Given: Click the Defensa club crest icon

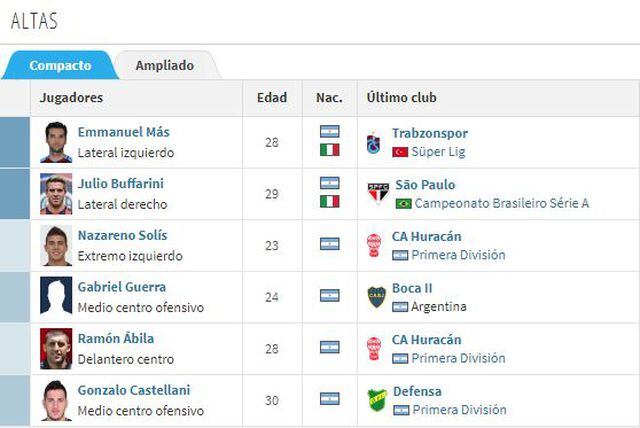Looking at the screenshot, I should click(376, 400).
